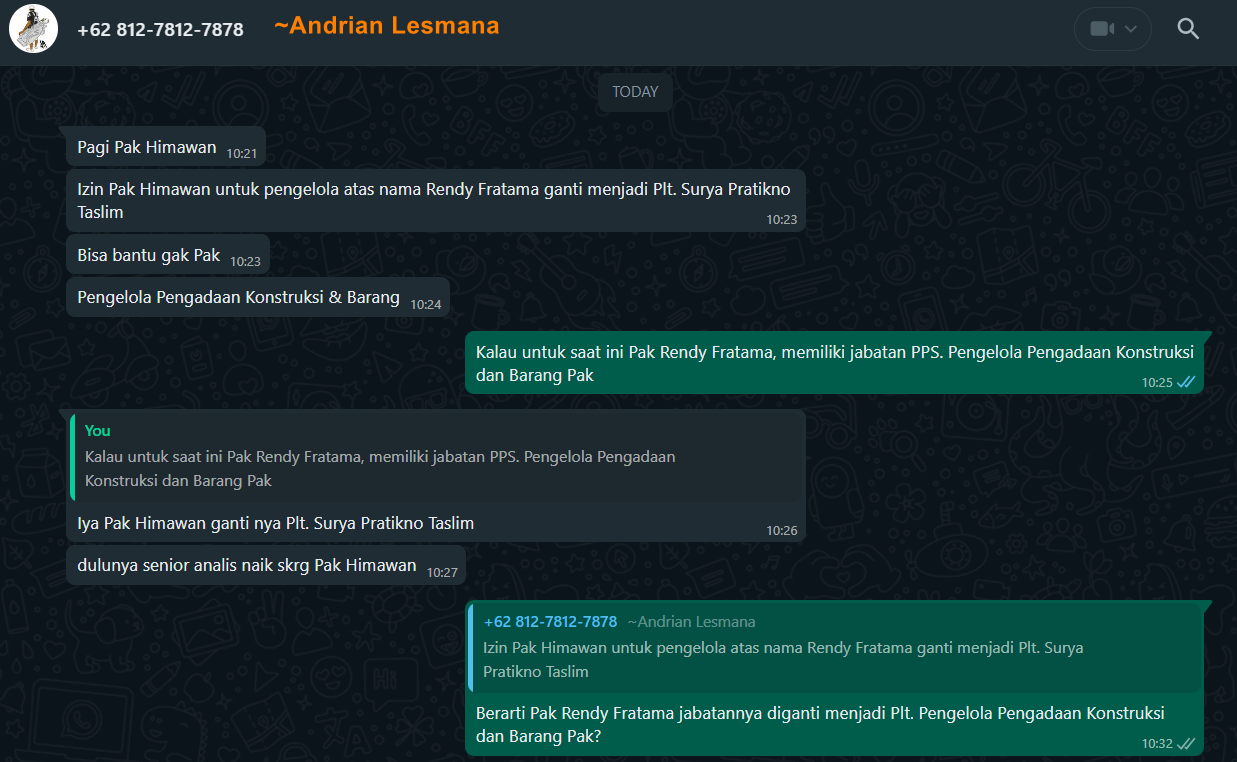The height and width of the screenshot is (762, 1237).
Task: Click the green "Kalau untuk saat ini" bubble
Action: (x=834, y=363)
